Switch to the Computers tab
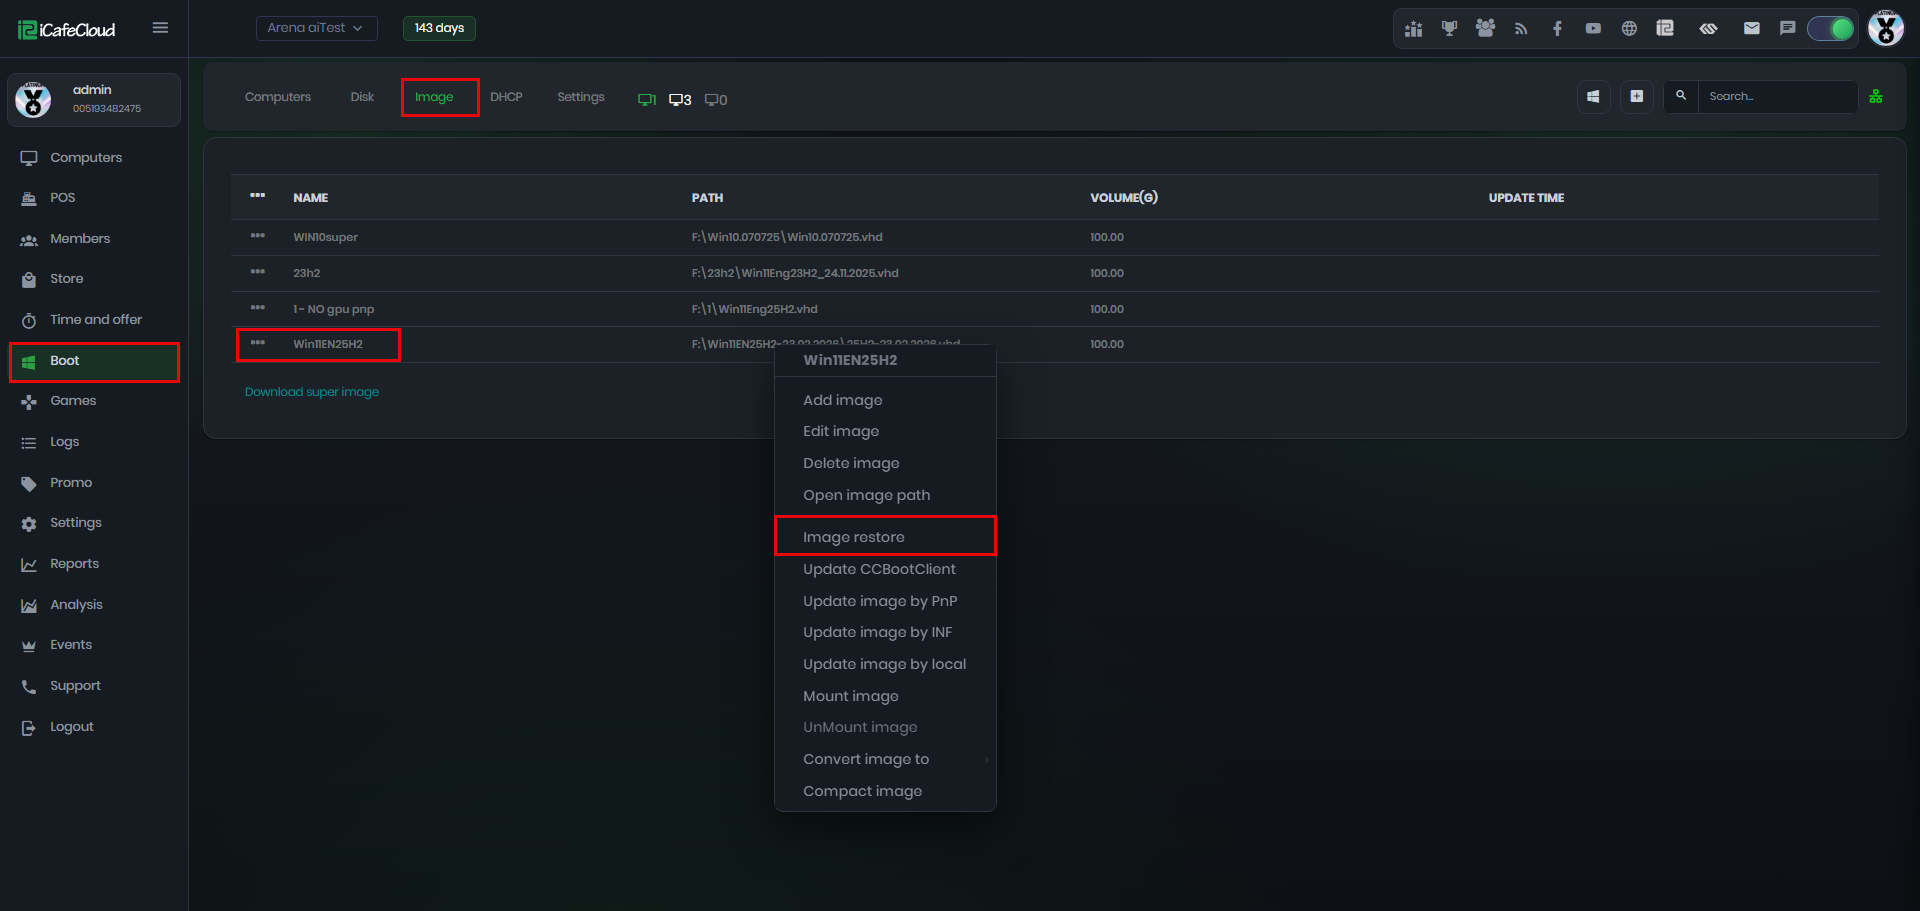 coord(278,97)
